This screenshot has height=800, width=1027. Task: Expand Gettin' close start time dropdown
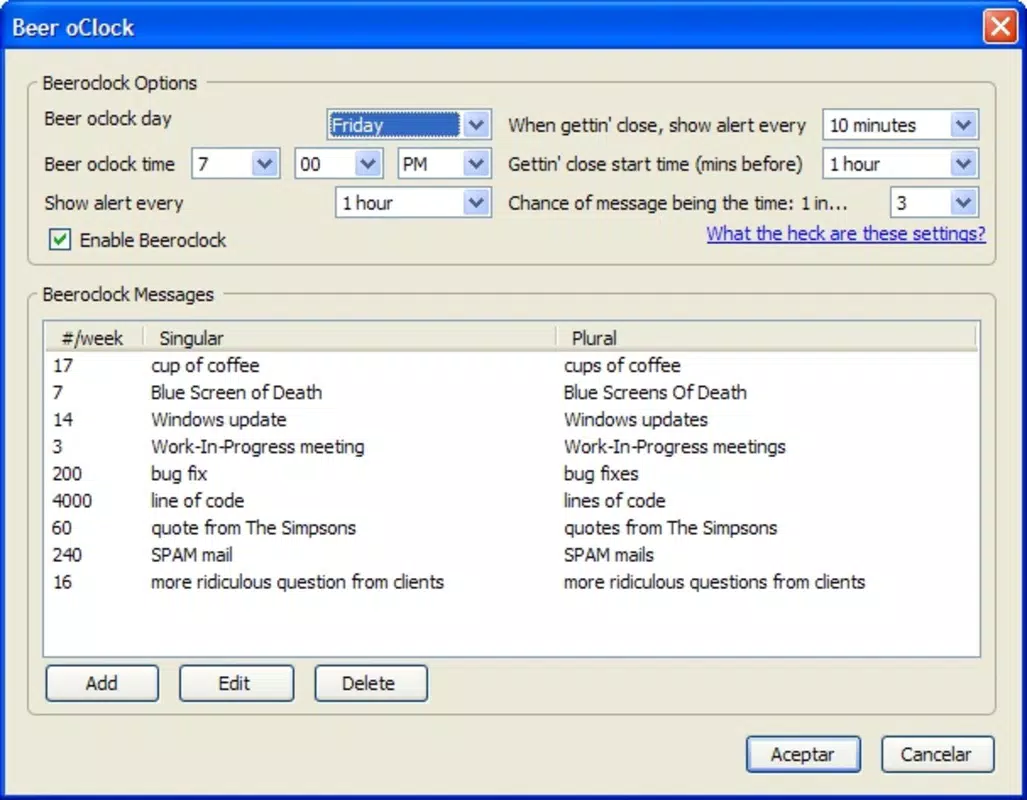coord(901,164)
